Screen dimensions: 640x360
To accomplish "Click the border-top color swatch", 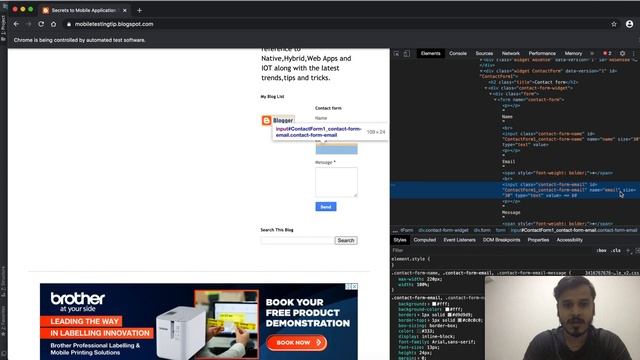I will [x=461, y=320].
